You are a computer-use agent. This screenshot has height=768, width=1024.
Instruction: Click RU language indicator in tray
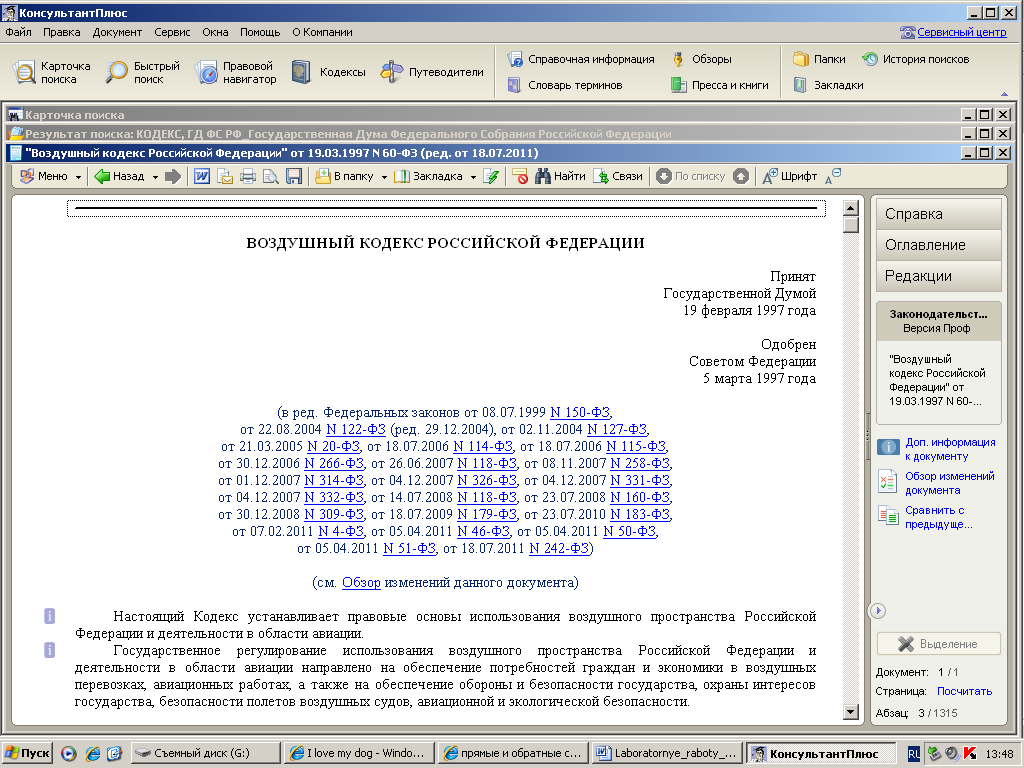coord(914,754)
